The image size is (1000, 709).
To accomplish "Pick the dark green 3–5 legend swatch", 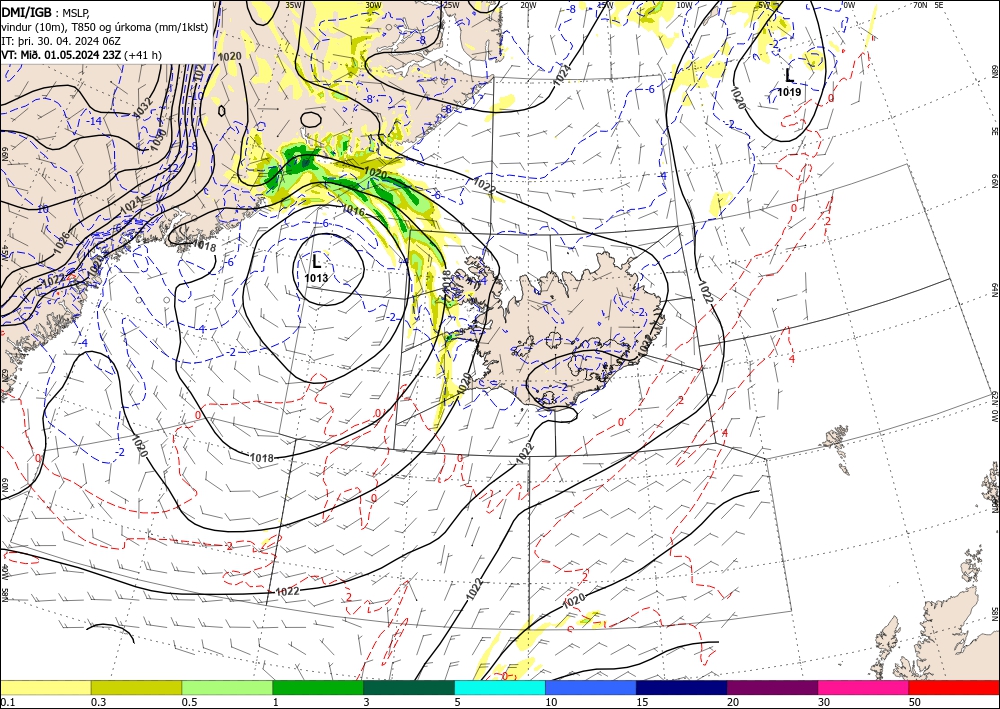I will [x=409, y=687].
